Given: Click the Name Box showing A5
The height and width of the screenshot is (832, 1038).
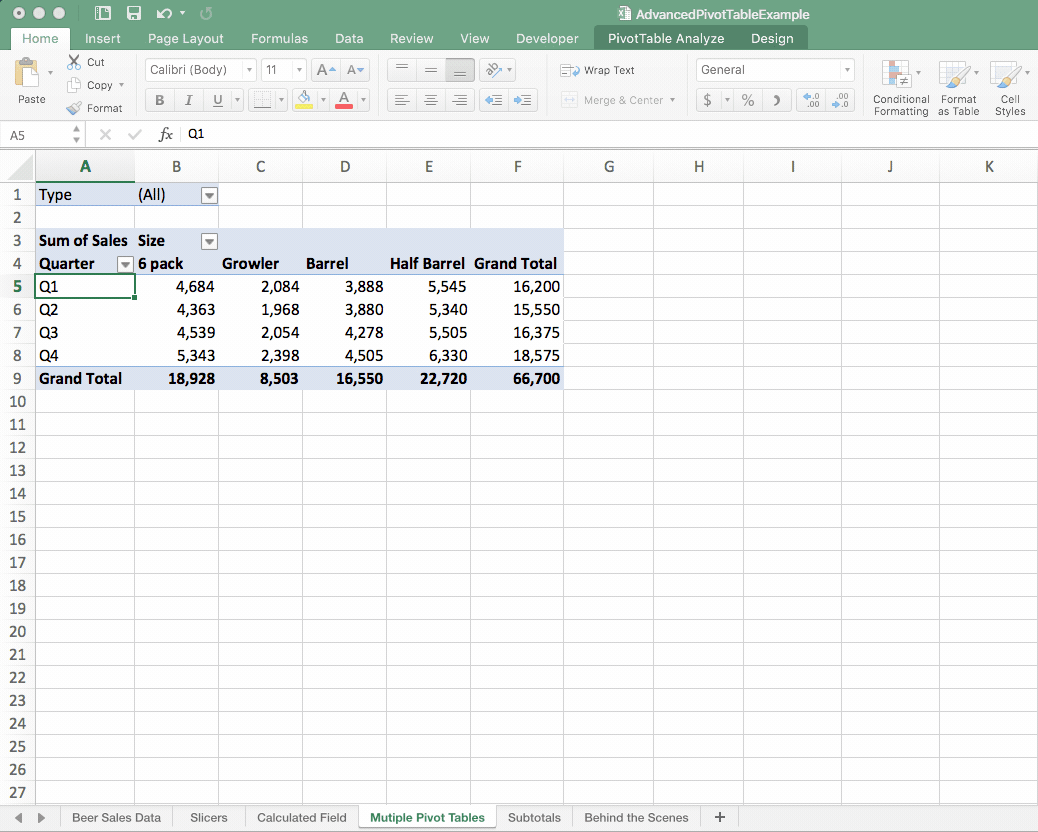Looking at the screenshot, I should click(x=40, y=133).
